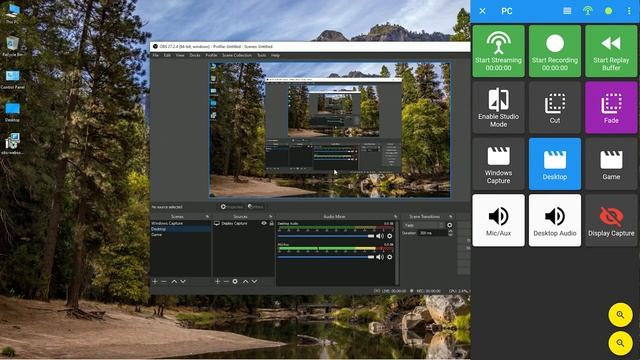Tap the Start Recording tile
The image size is (640, 360).
(x=555, y=51)
